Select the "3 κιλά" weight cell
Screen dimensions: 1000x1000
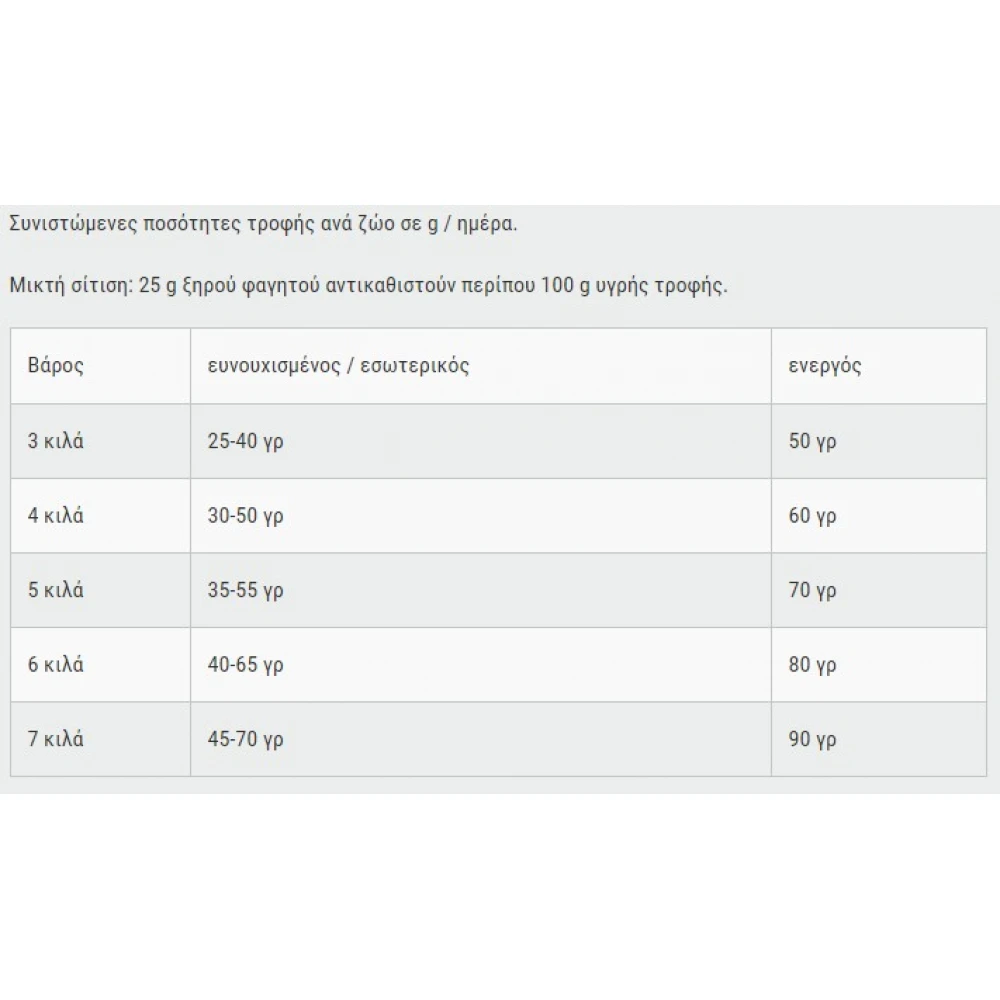[x=56, y=440]
